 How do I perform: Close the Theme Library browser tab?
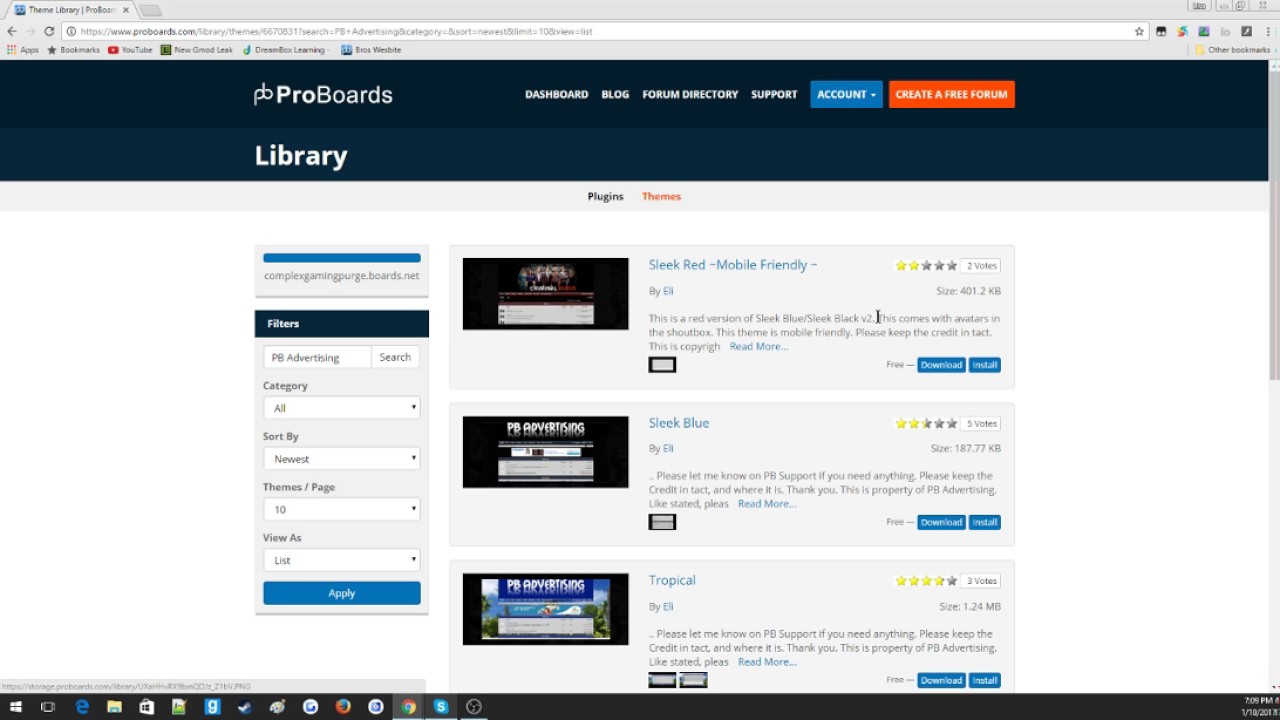click(126, 10)
